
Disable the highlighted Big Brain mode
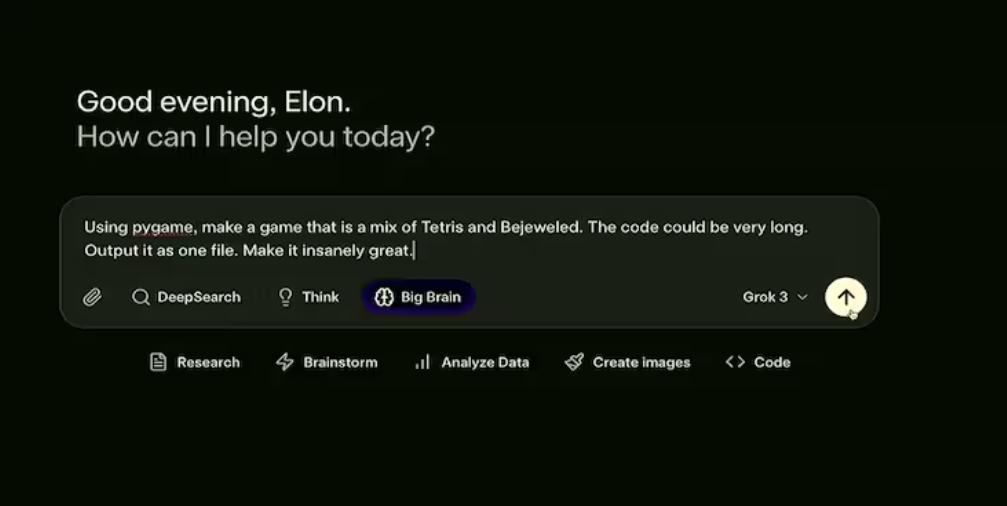430,297
